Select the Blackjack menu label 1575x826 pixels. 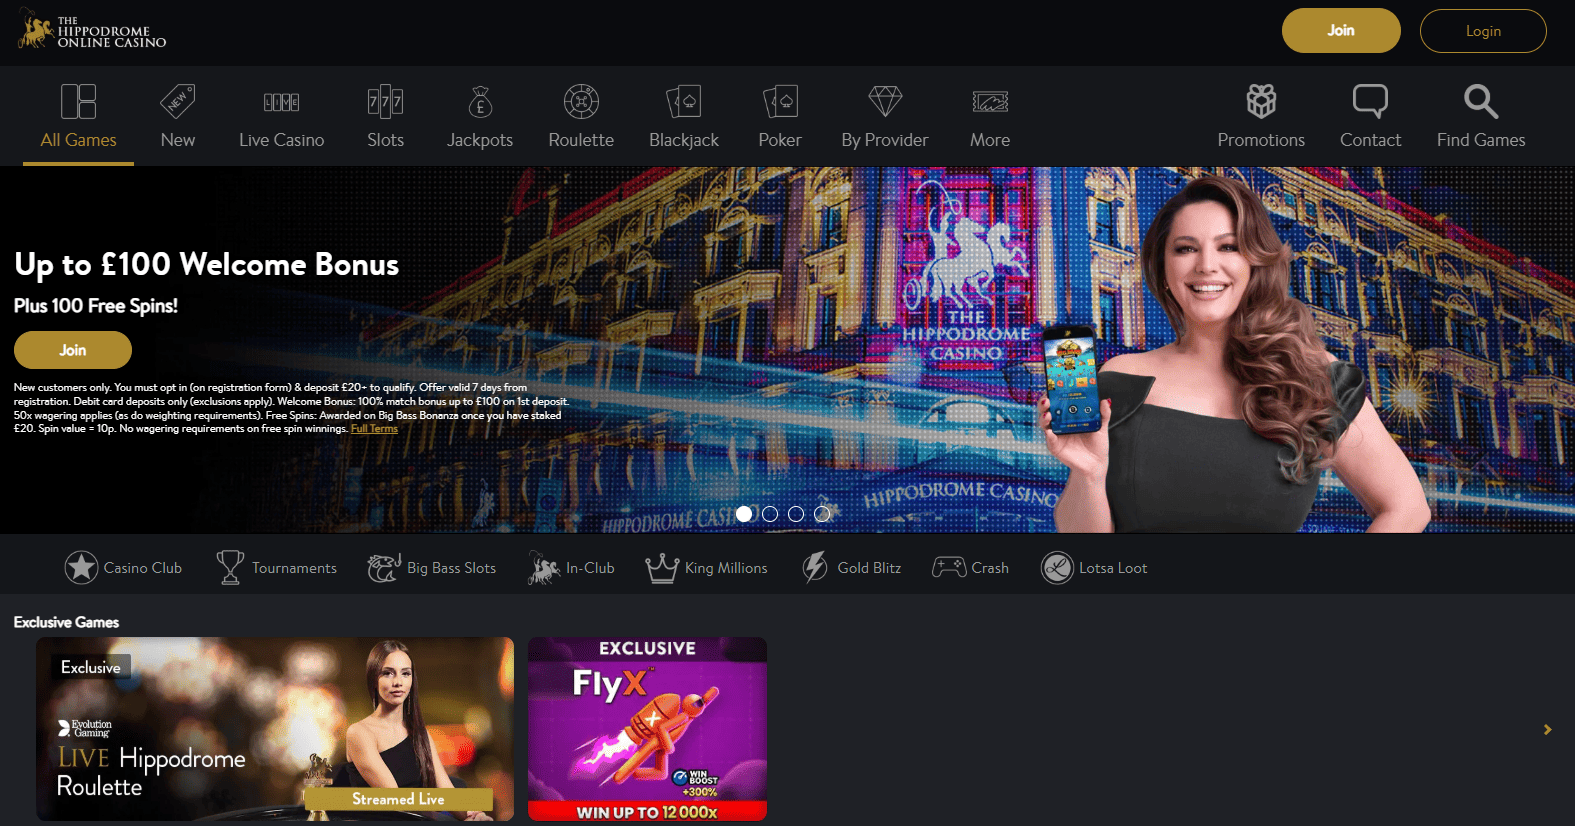(x=684, y=140)
